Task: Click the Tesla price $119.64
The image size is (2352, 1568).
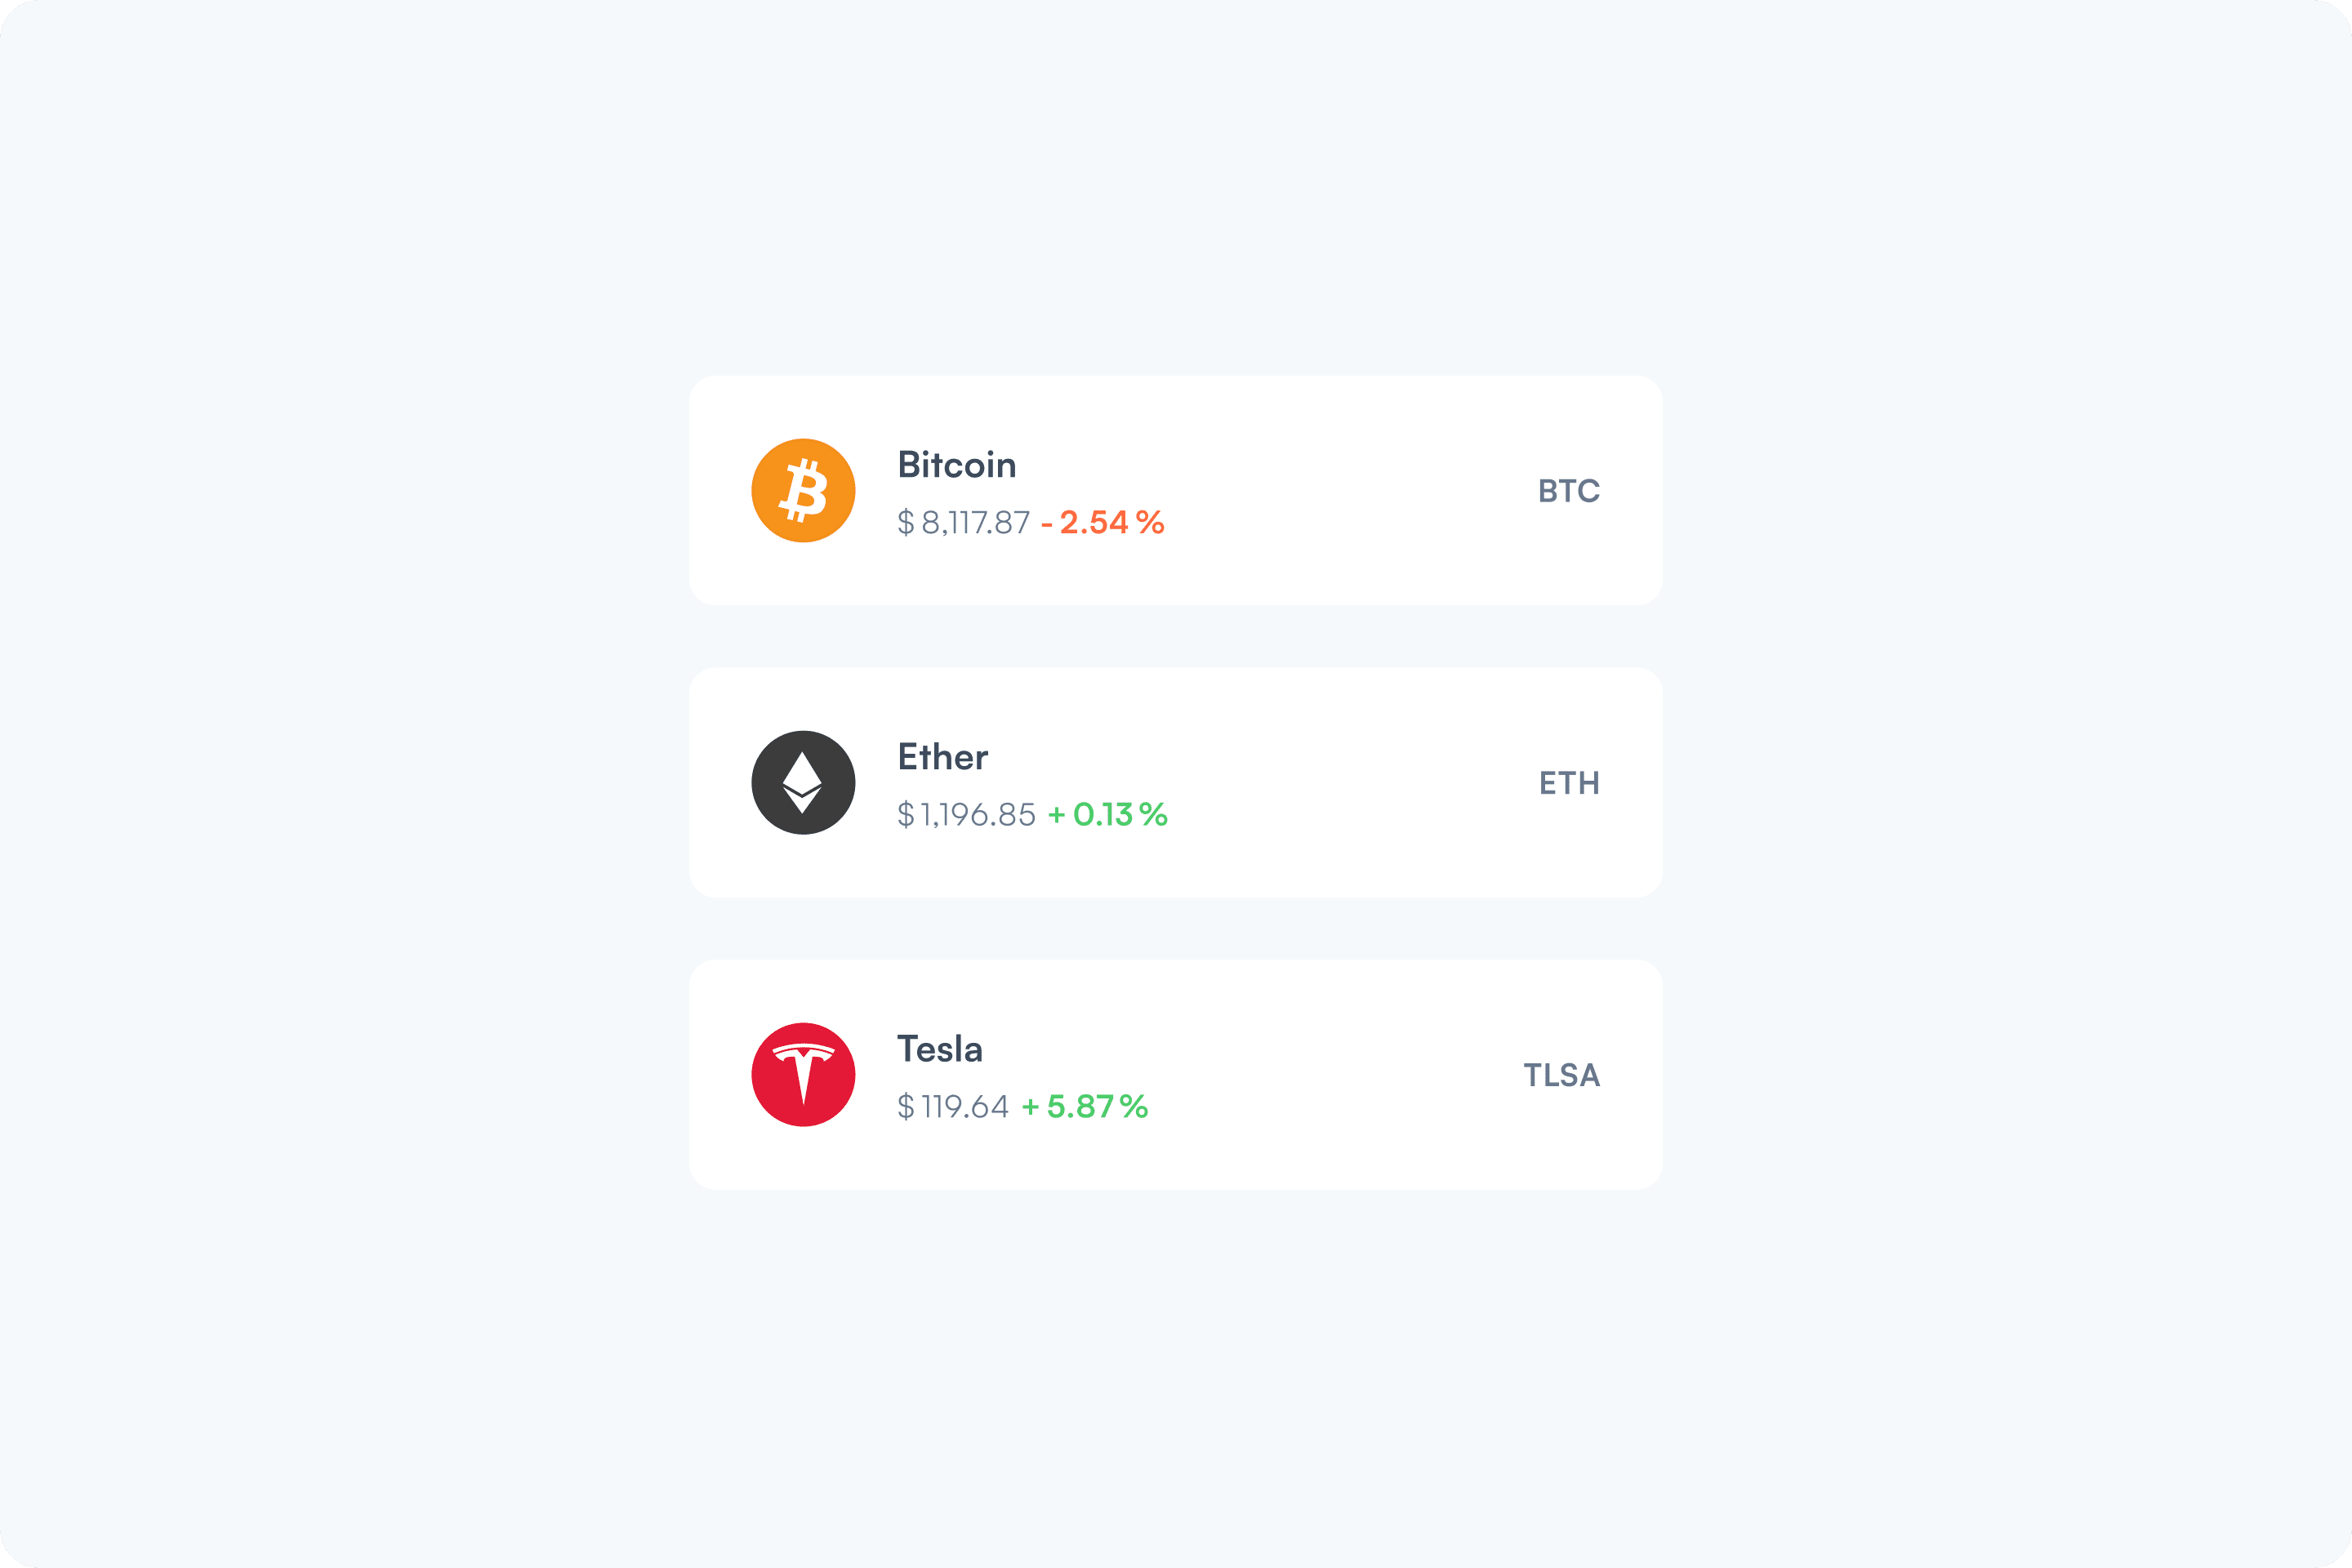Action: click(x=953, y=1106)
